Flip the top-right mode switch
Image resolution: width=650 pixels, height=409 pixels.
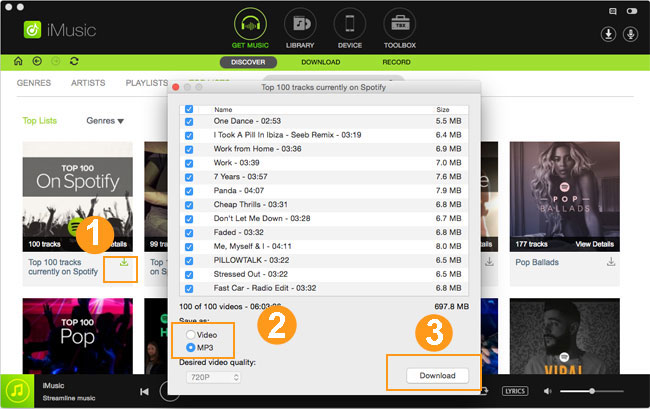click(632, 11)
